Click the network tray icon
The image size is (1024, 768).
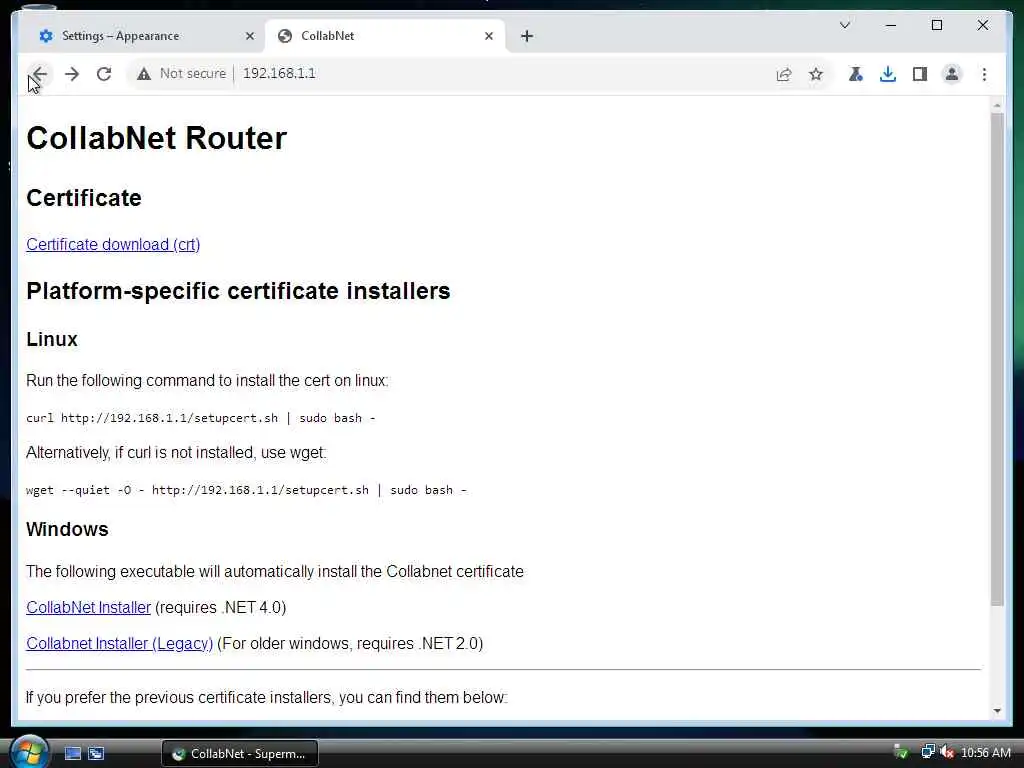pos(927,752)
